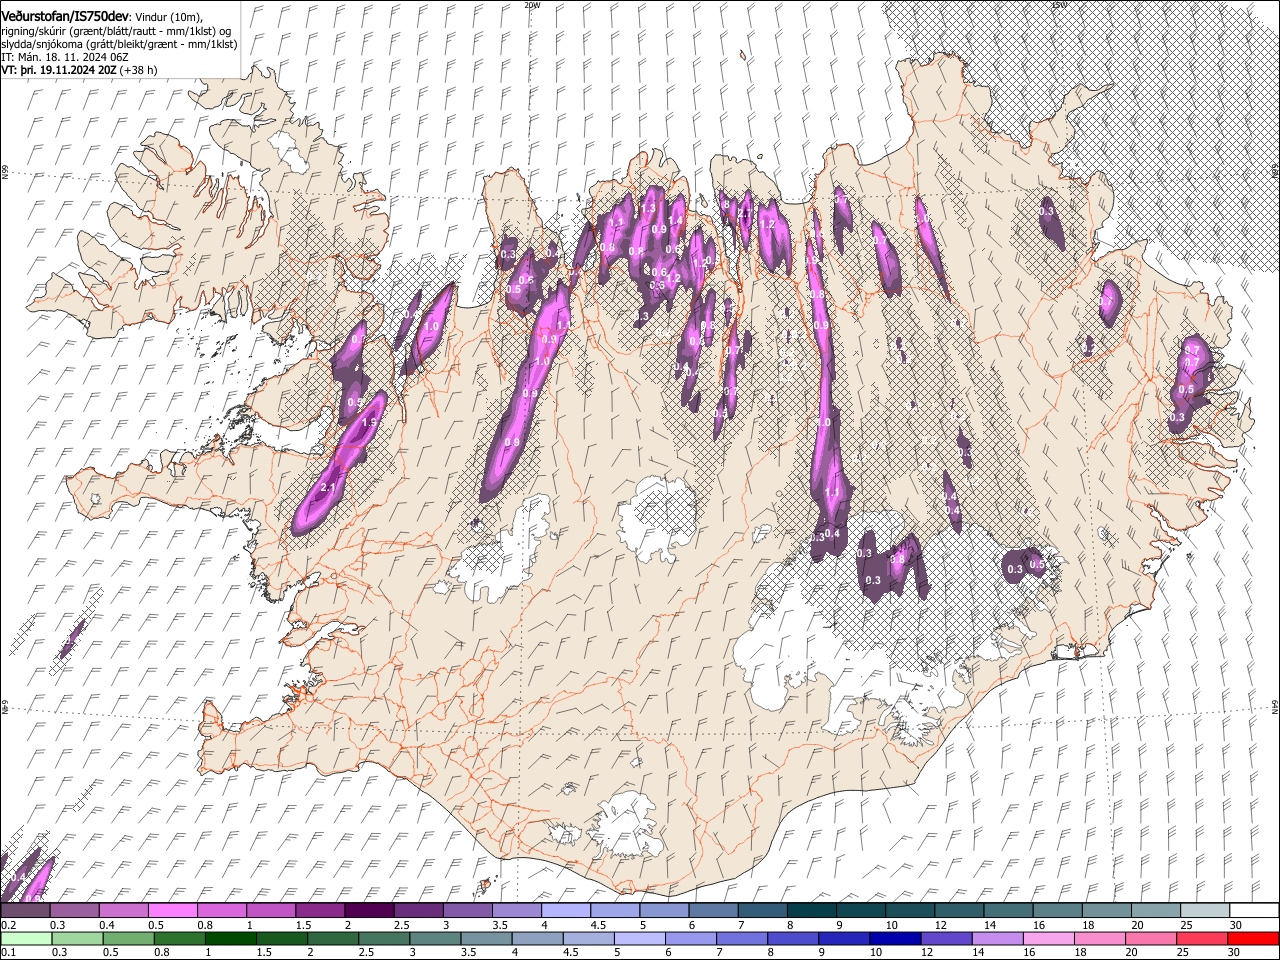This screenshot has width=1280, height=960.
Task: Select the lavender 4 swatch in the upper legend
Action: pos(565,911)
